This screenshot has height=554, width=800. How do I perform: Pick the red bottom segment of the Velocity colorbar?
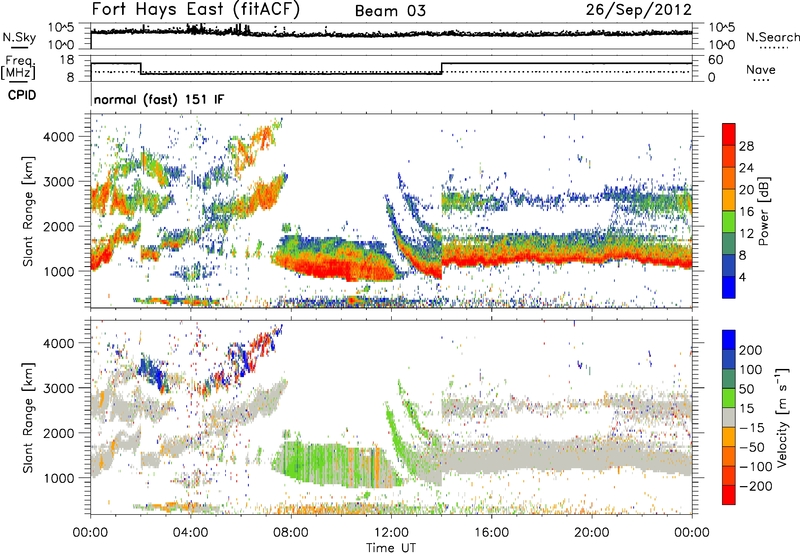pos(729,495)
